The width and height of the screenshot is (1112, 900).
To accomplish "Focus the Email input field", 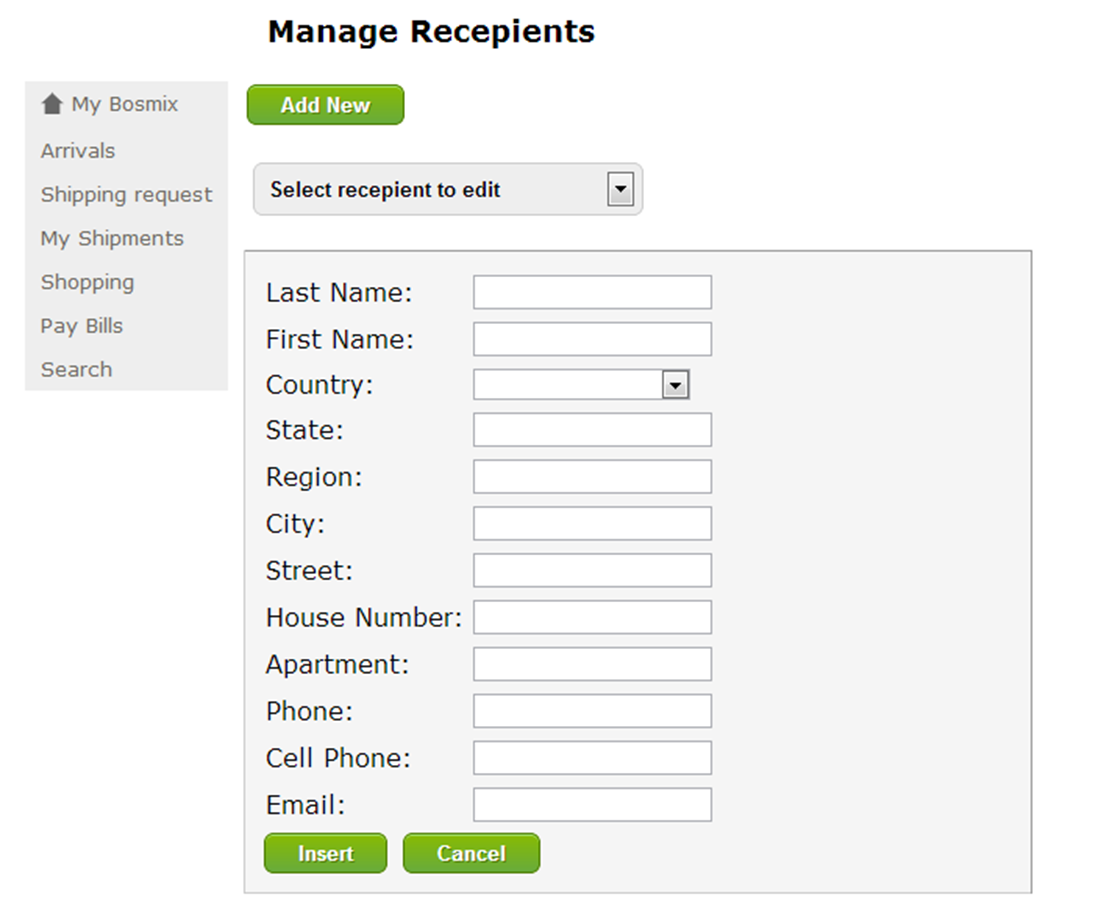I will coord(592,805).
